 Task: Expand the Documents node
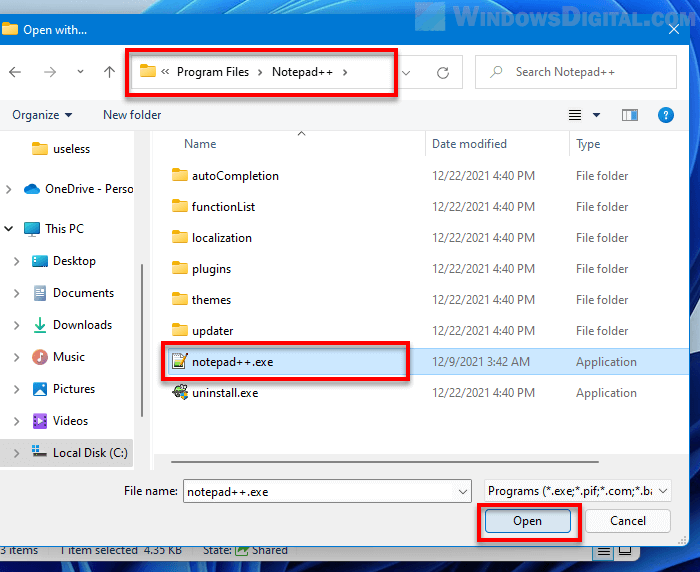click(x=17, y=293)
